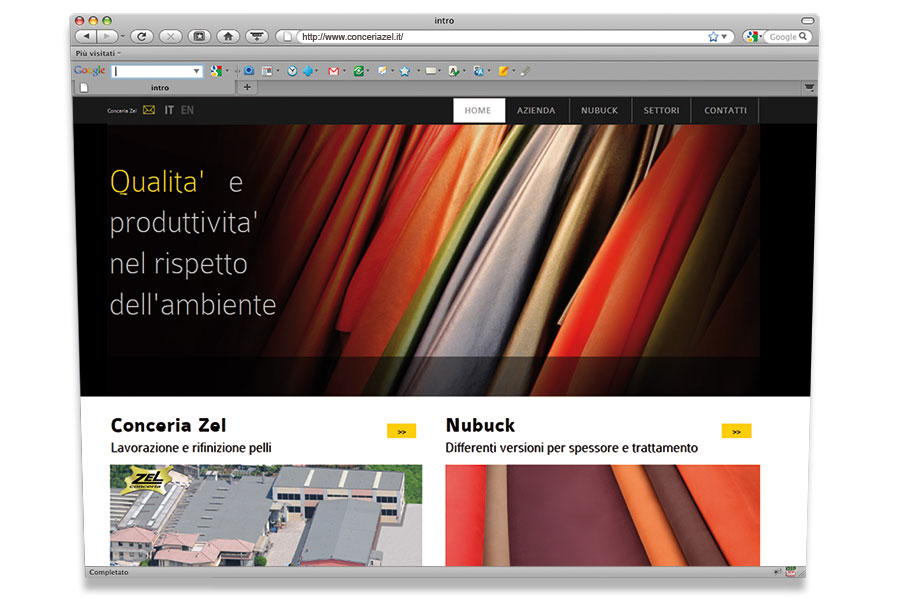Image resolution: width=900 pixels, height=600 pixels.
Task: Click the Conceria Zel section heading
Action: 168,425
